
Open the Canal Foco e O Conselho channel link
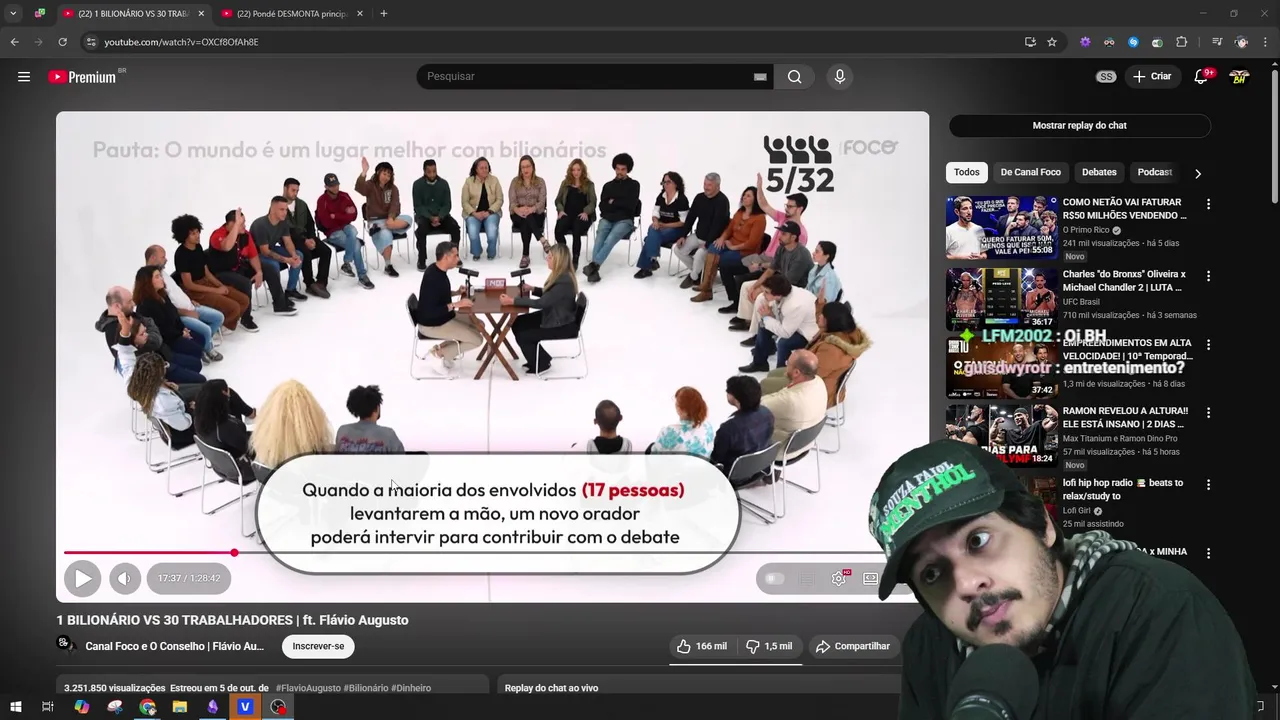click(175, 646)
